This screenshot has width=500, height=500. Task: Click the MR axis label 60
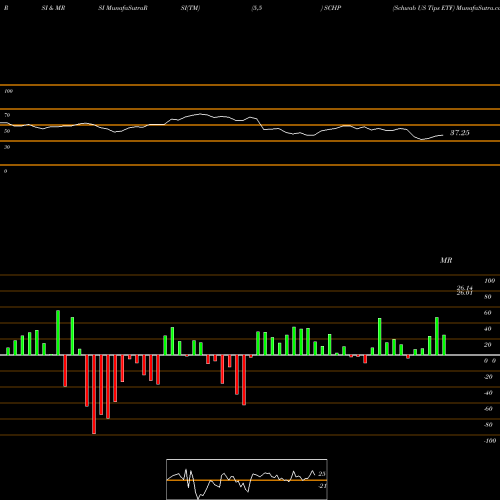coord(488,313)
